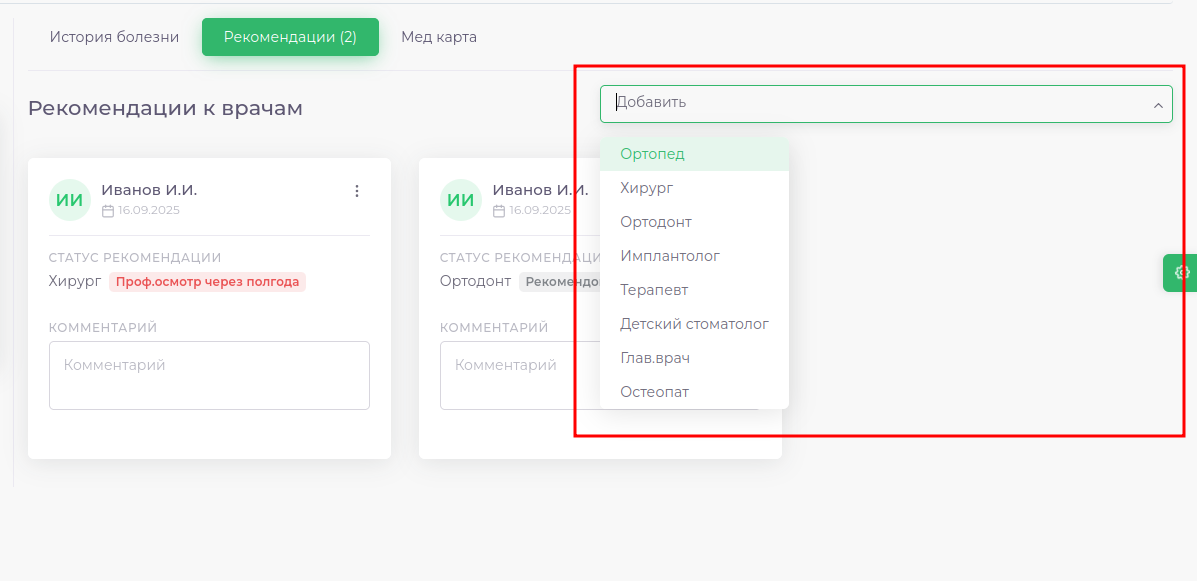Switch to the История болезни tab
Image resolution: width=1197 pixels, height=581 pixels.
click(x=112, y=35)
